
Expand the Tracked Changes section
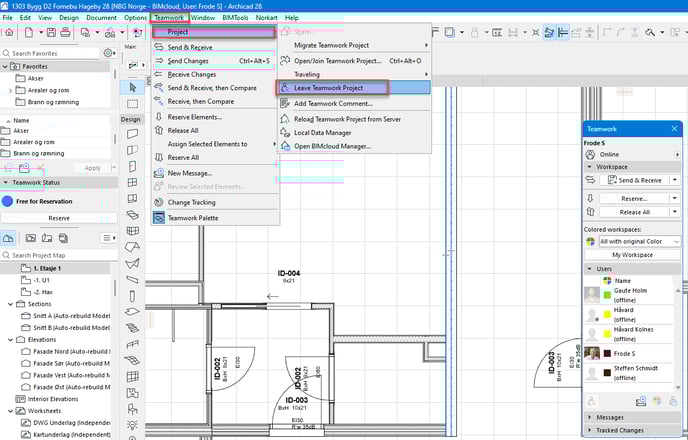coord(590,430)
